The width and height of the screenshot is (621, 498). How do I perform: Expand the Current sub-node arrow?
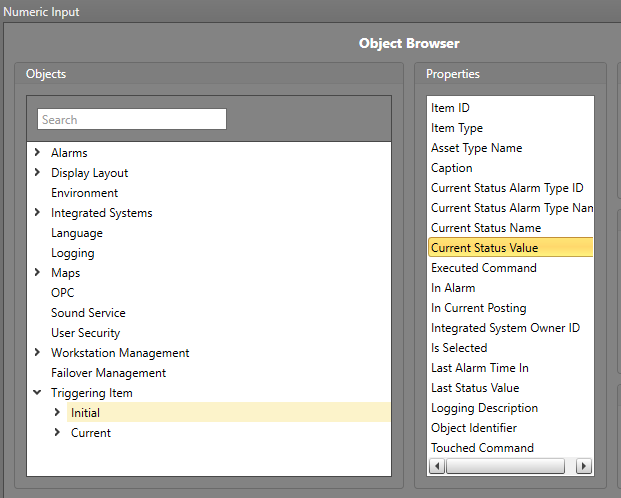coord(57,433)
